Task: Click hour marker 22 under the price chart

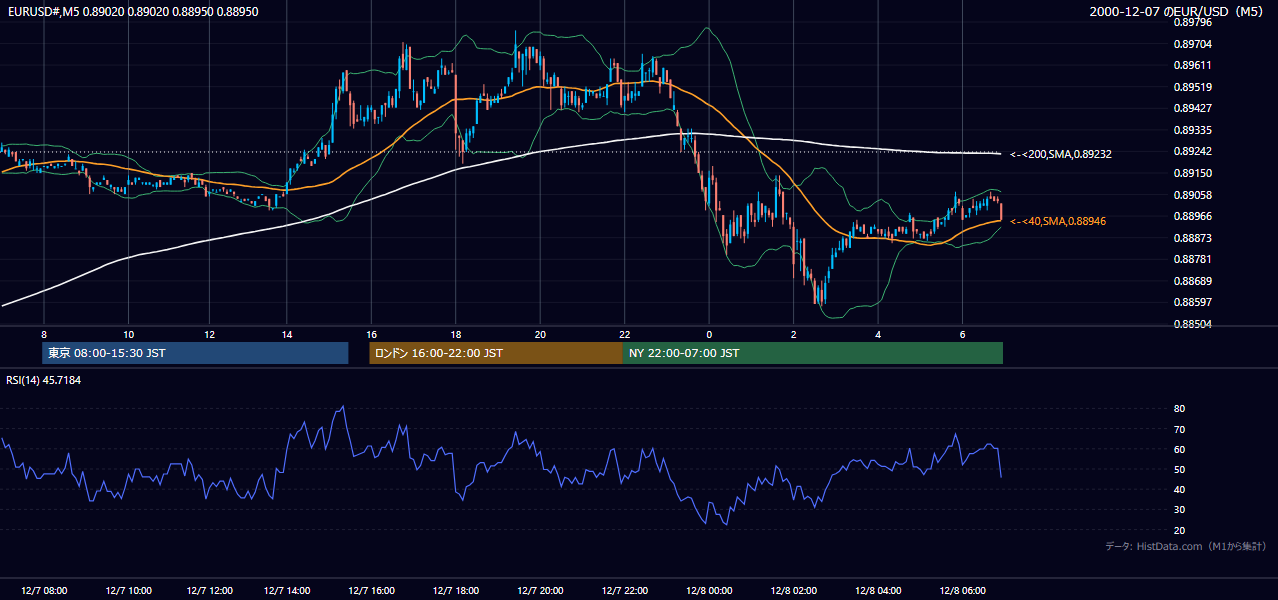Action: coord(625,334)
